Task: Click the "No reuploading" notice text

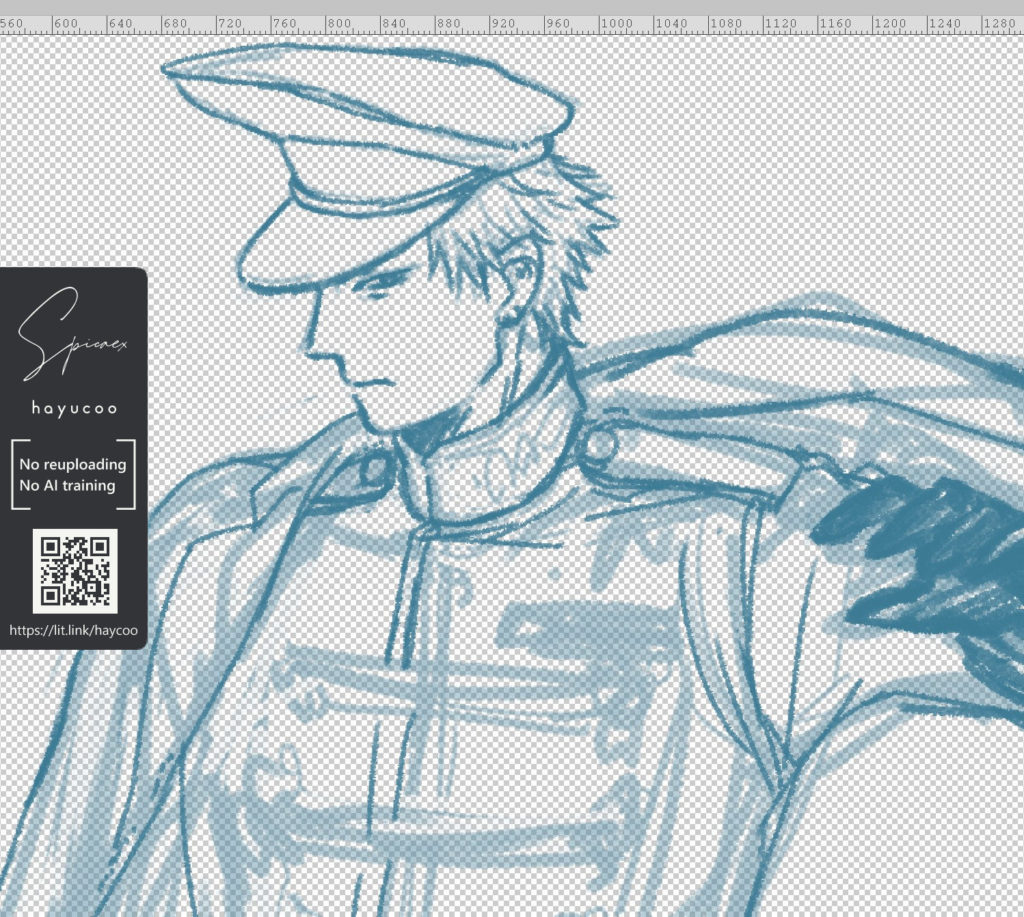Action: (x=73, y=464)
